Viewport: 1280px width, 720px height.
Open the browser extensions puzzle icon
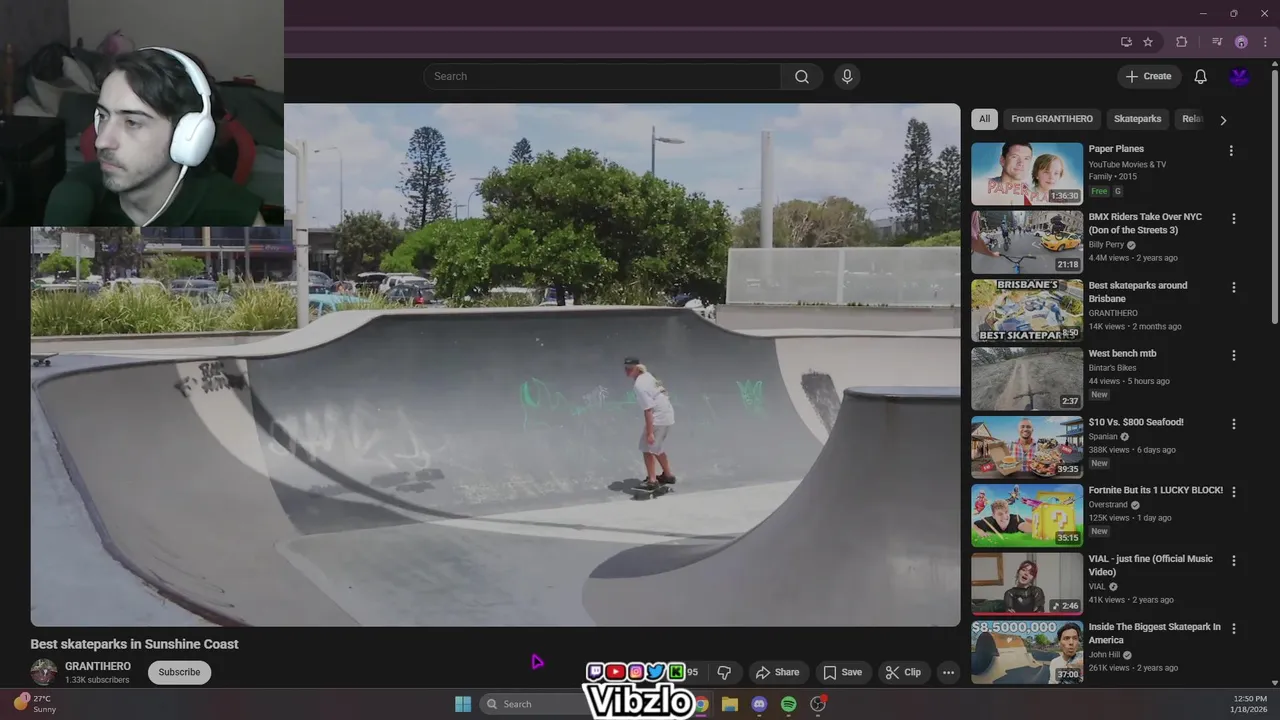point(1181,42)
